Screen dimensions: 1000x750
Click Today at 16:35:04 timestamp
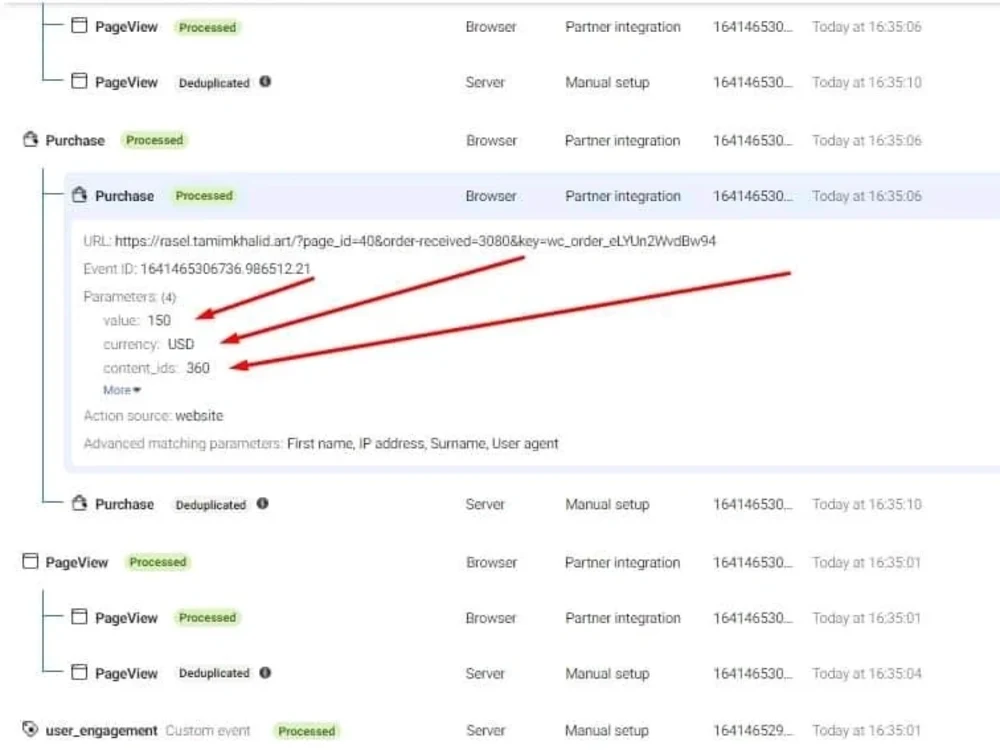(867, 673)
